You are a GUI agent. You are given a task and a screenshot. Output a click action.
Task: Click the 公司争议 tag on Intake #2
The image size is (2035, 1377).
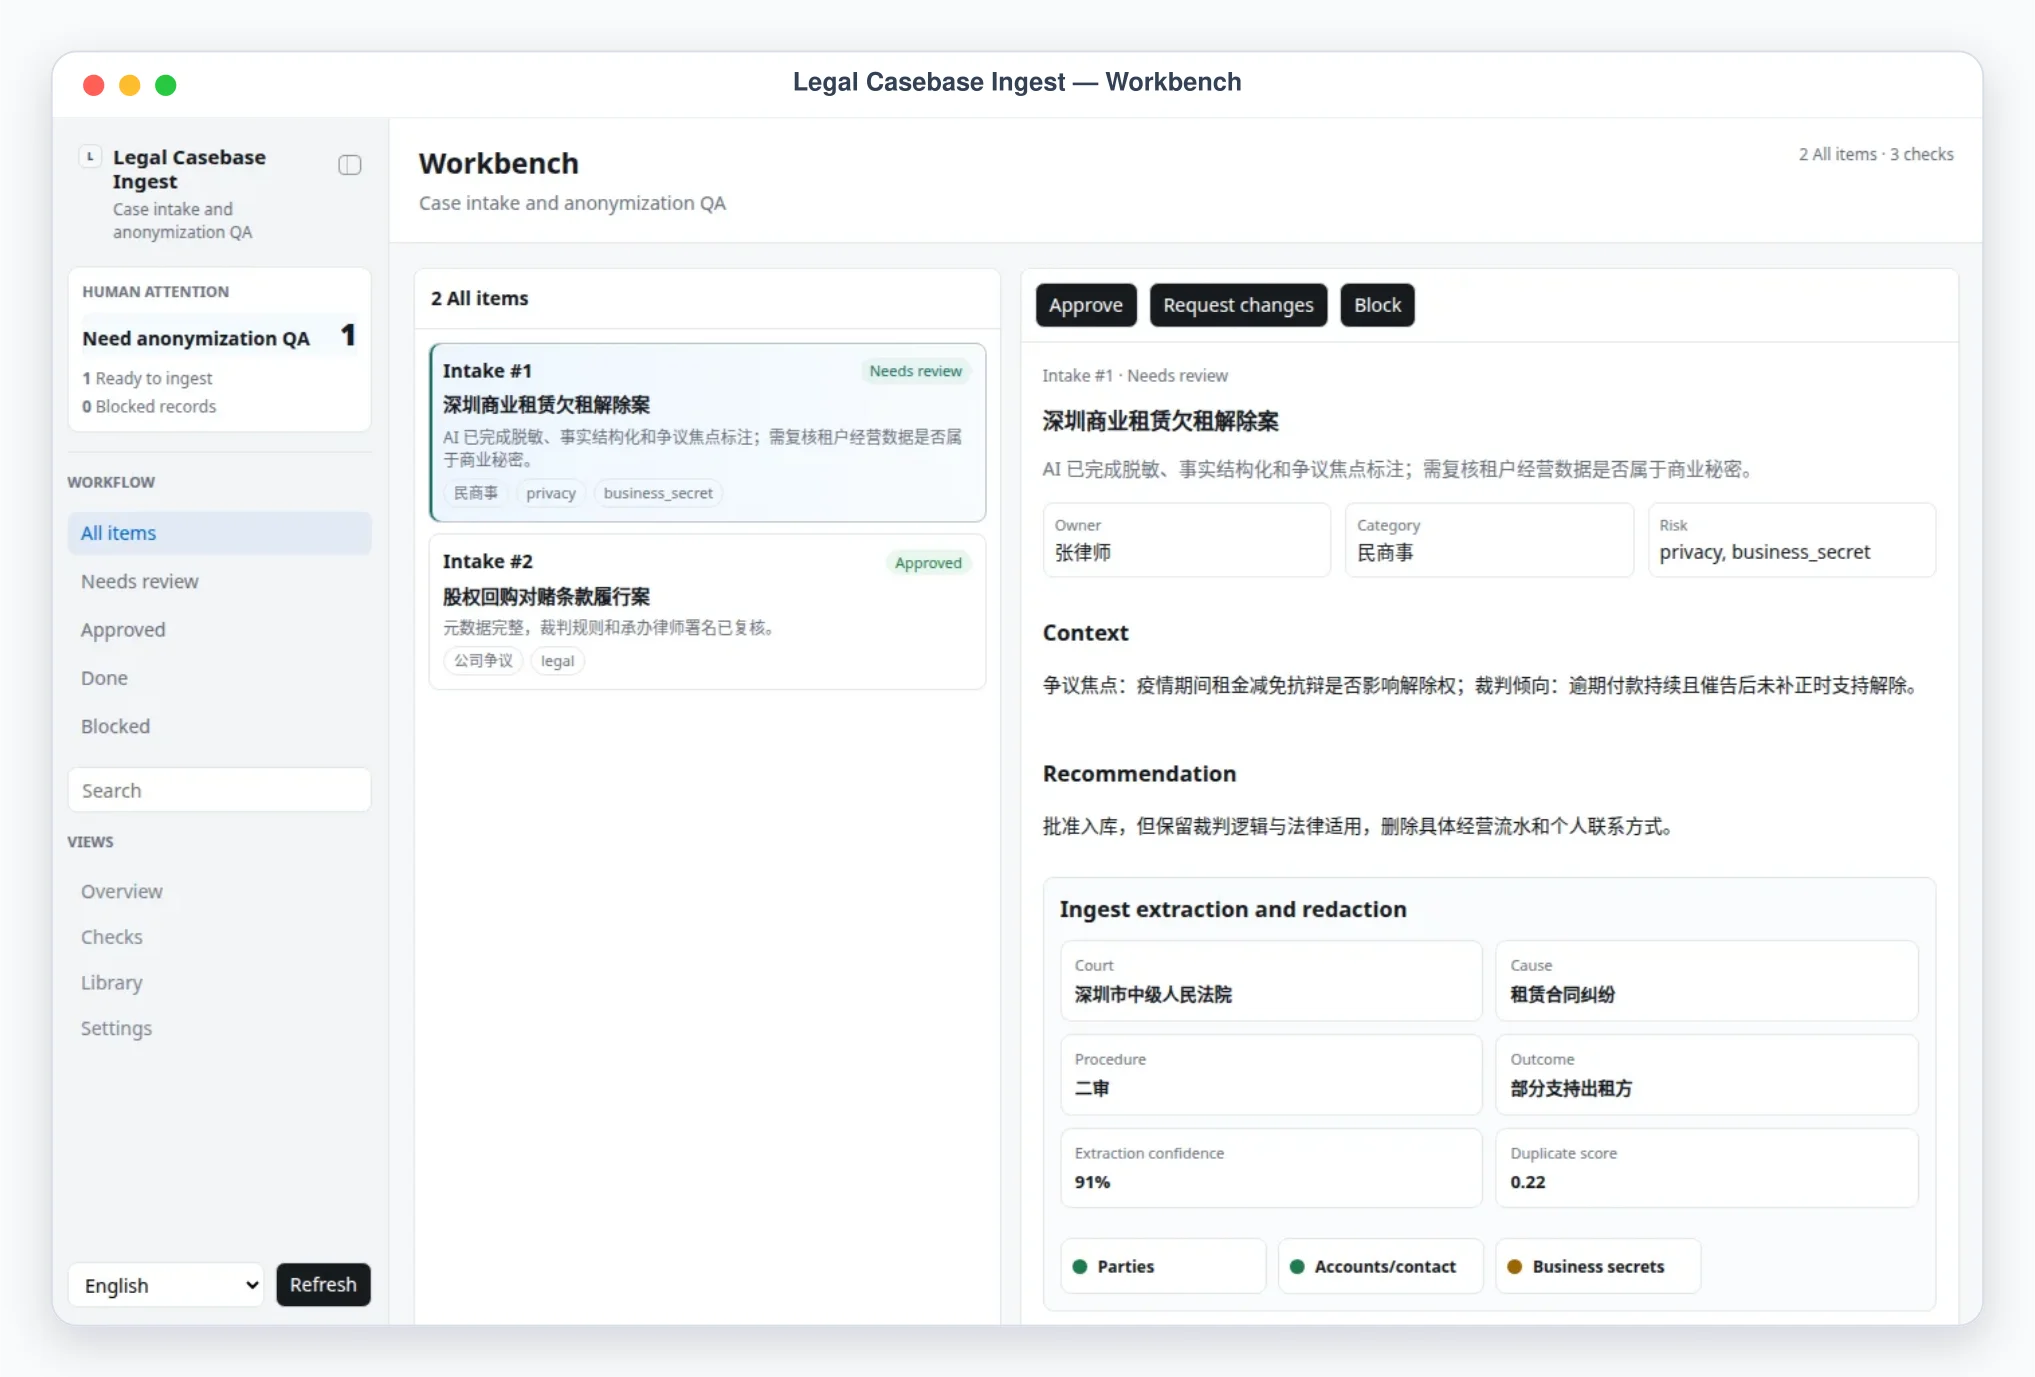(x=483, y=661)
